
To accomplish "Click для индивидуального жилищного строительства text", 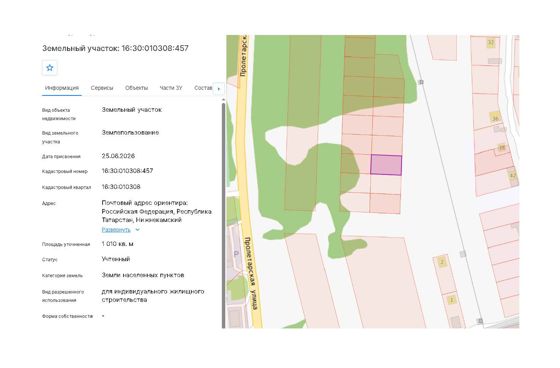I will coord(153,295).
